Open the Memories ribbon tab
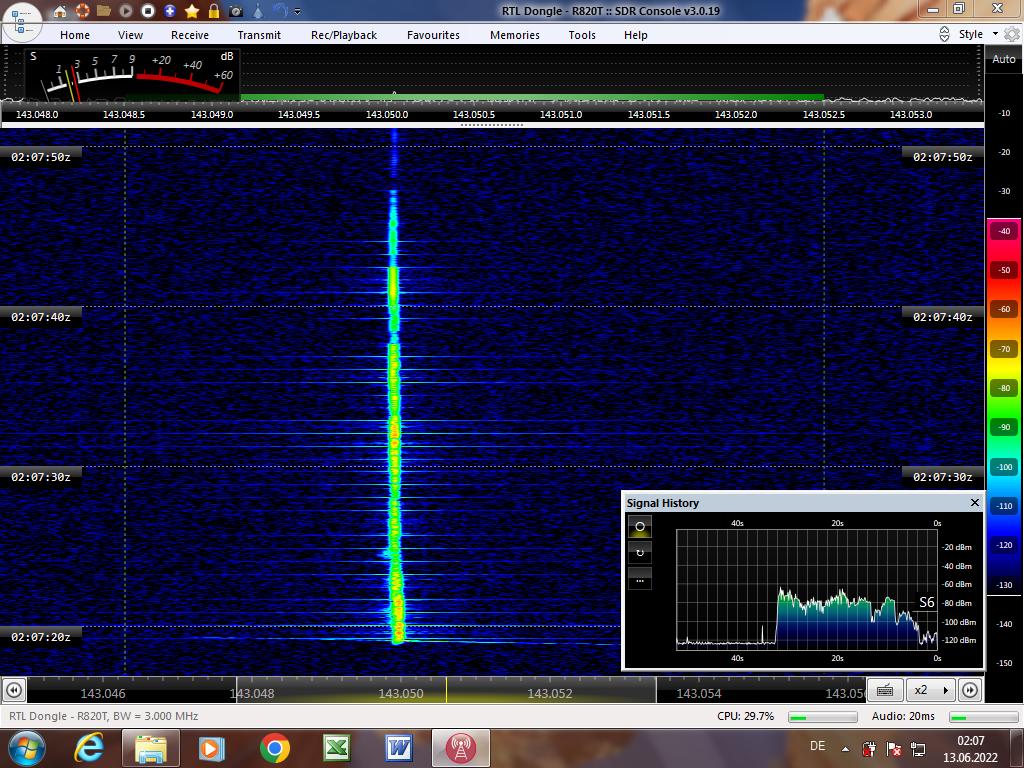1024x768 pixels. [x=515, y=35]
